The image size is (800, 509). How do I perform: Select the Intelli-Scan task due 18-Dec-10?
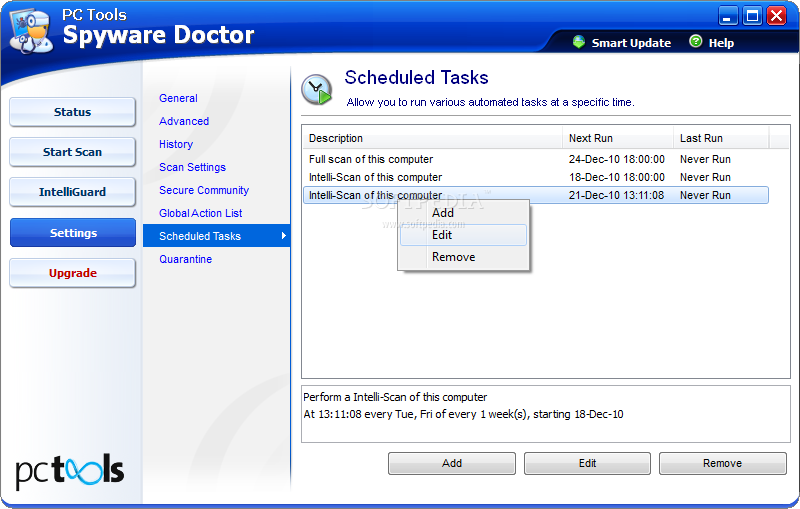pyautogui.click(x=536, y=177)
